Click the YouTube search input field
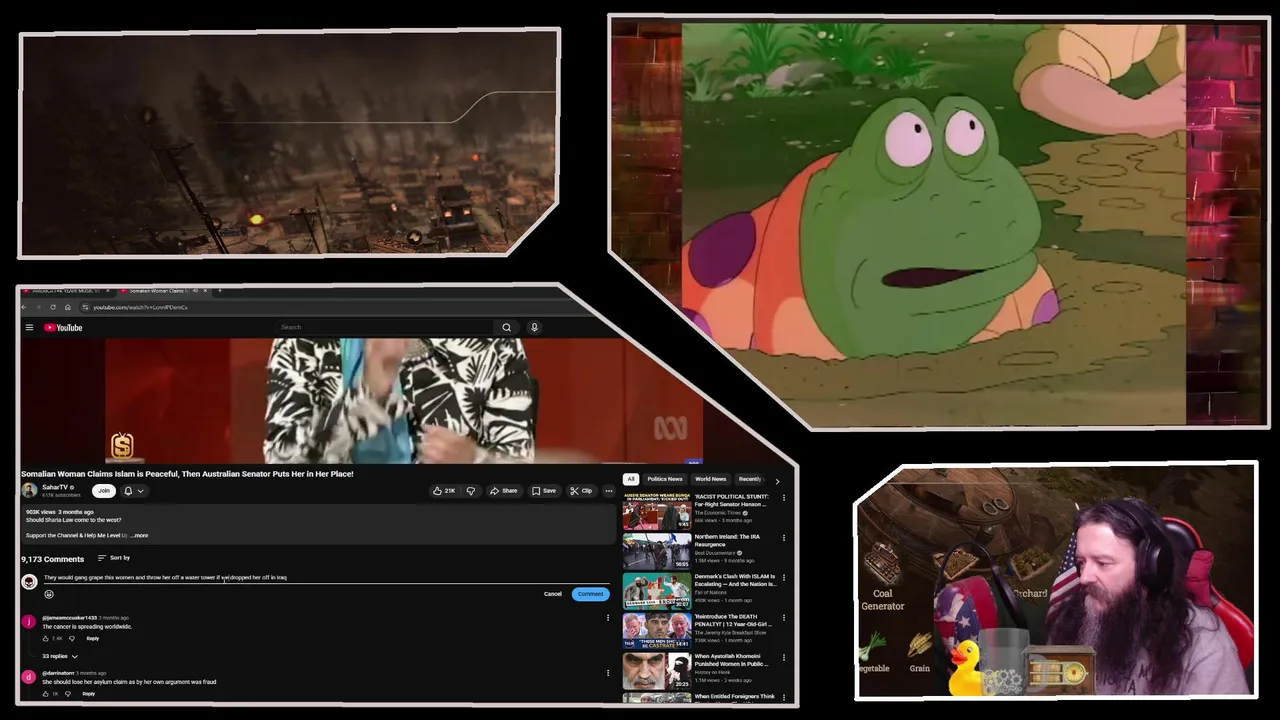The width and height of the screenshot is (1280, 720). (384, 327)
